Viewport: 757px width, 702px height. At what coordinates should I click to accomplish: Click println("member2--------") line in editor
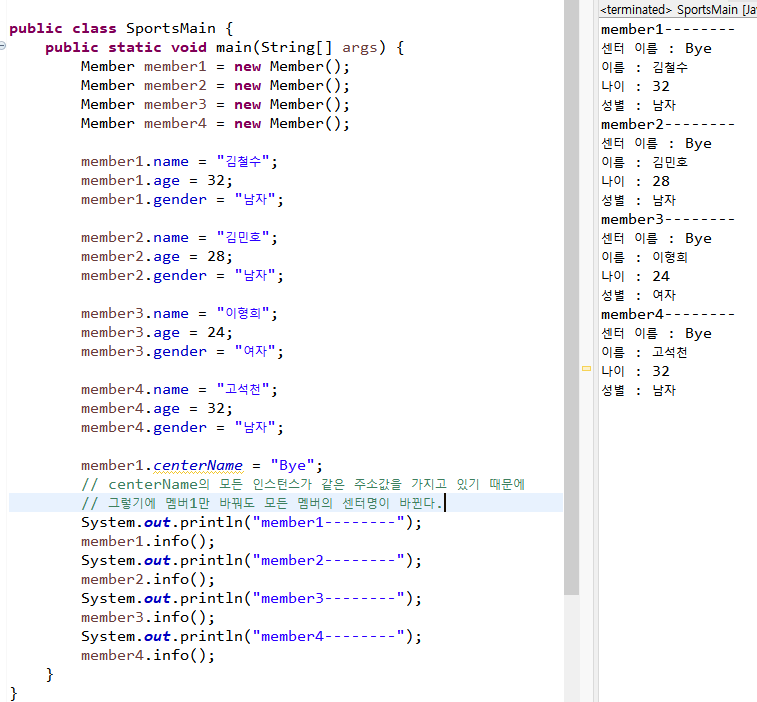(x=251, y=561)
